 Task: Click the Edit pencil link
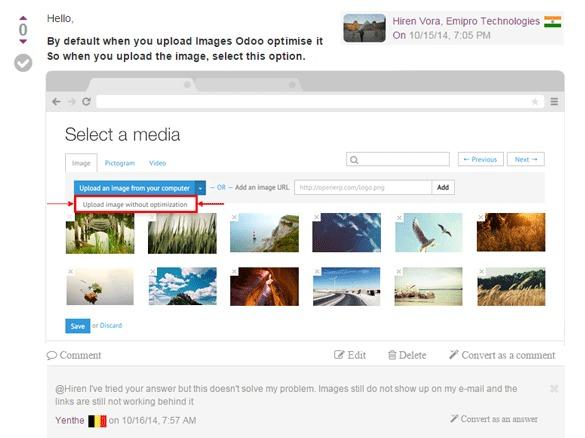[x=350, y=355]
